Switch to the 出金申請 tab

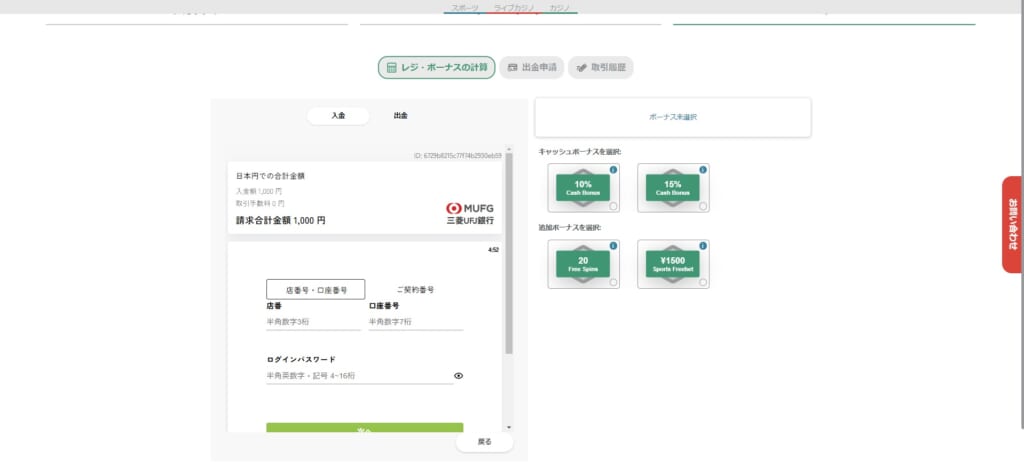tap(531, 68)
